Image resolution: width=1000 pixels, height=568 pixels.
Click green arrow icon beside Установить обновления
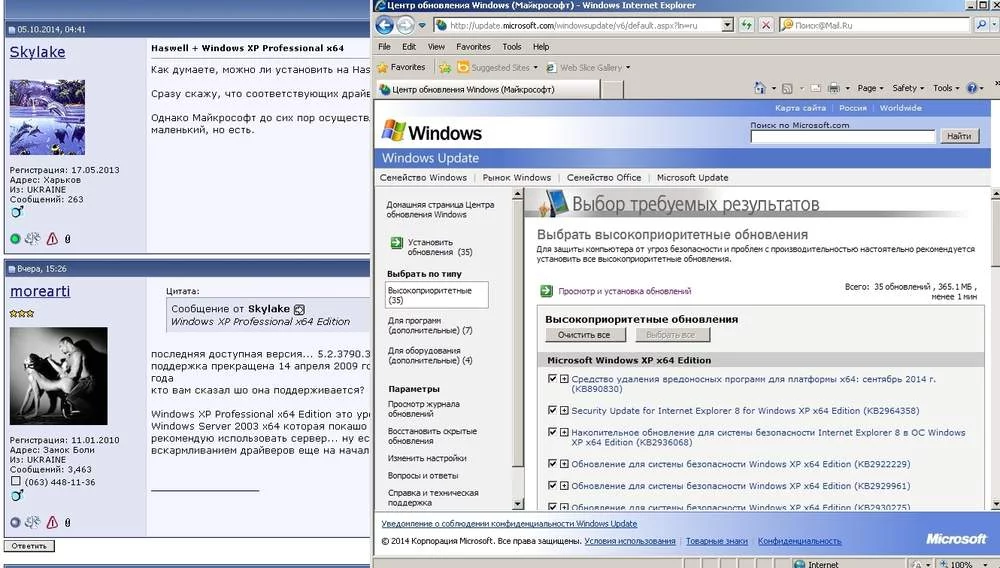[396, 243]
